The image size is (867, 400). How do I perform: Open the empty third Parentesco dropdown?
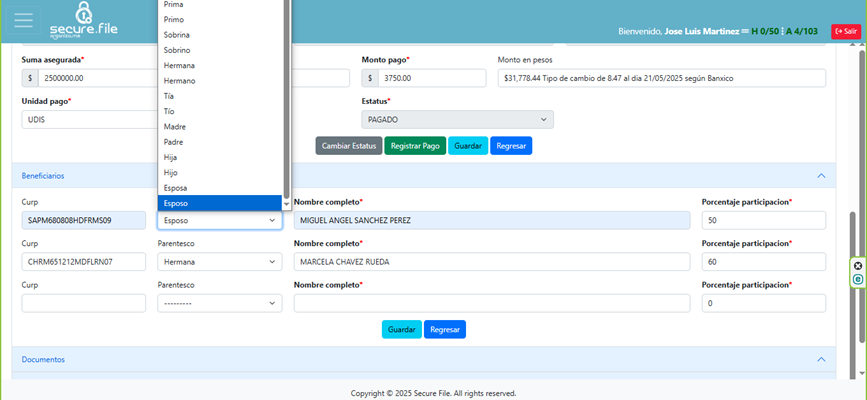pyautogui.click(x=219, y=303)
